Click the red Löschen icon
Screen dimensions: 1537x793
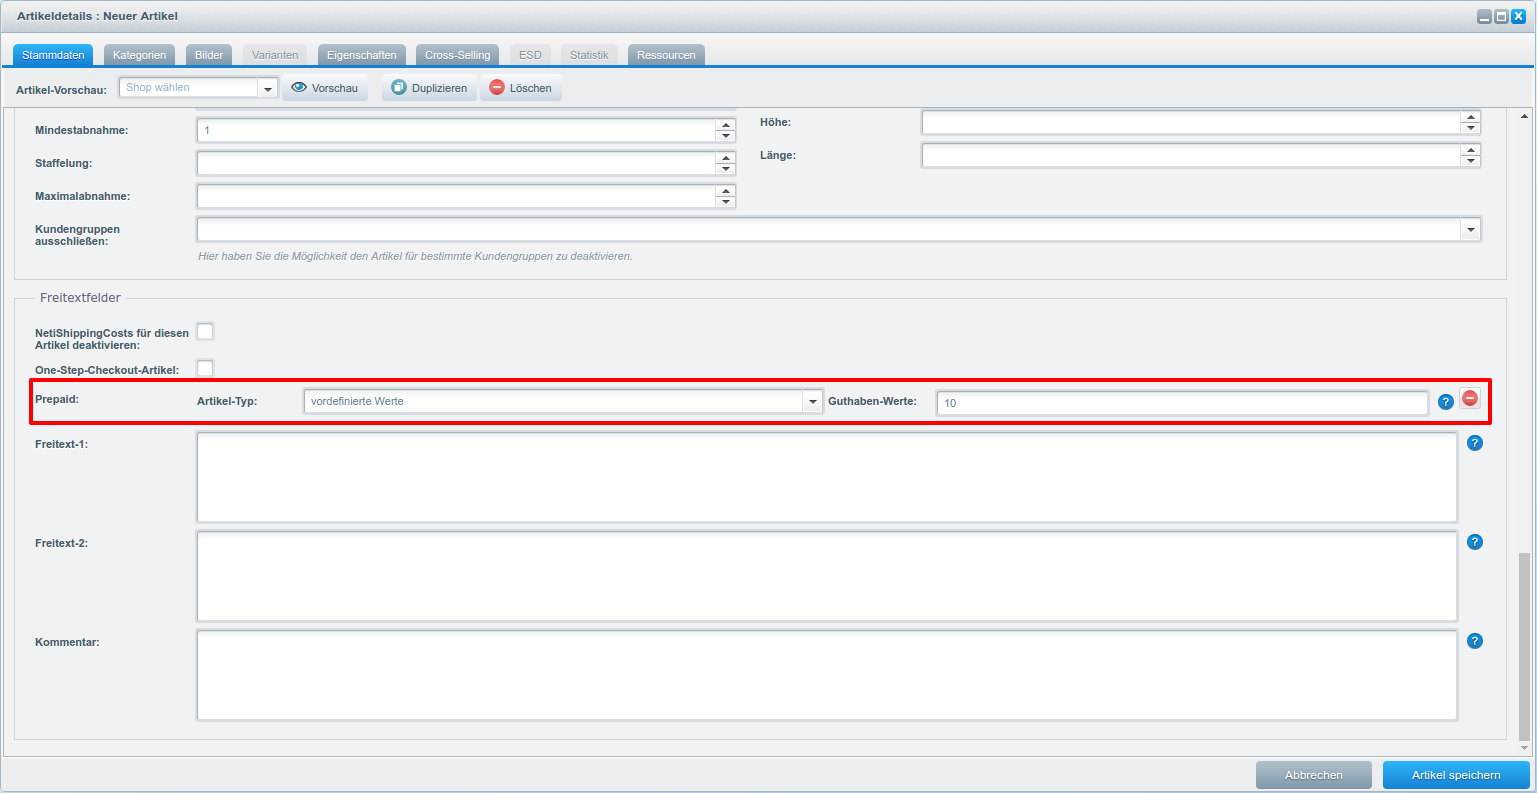(497, 88)
